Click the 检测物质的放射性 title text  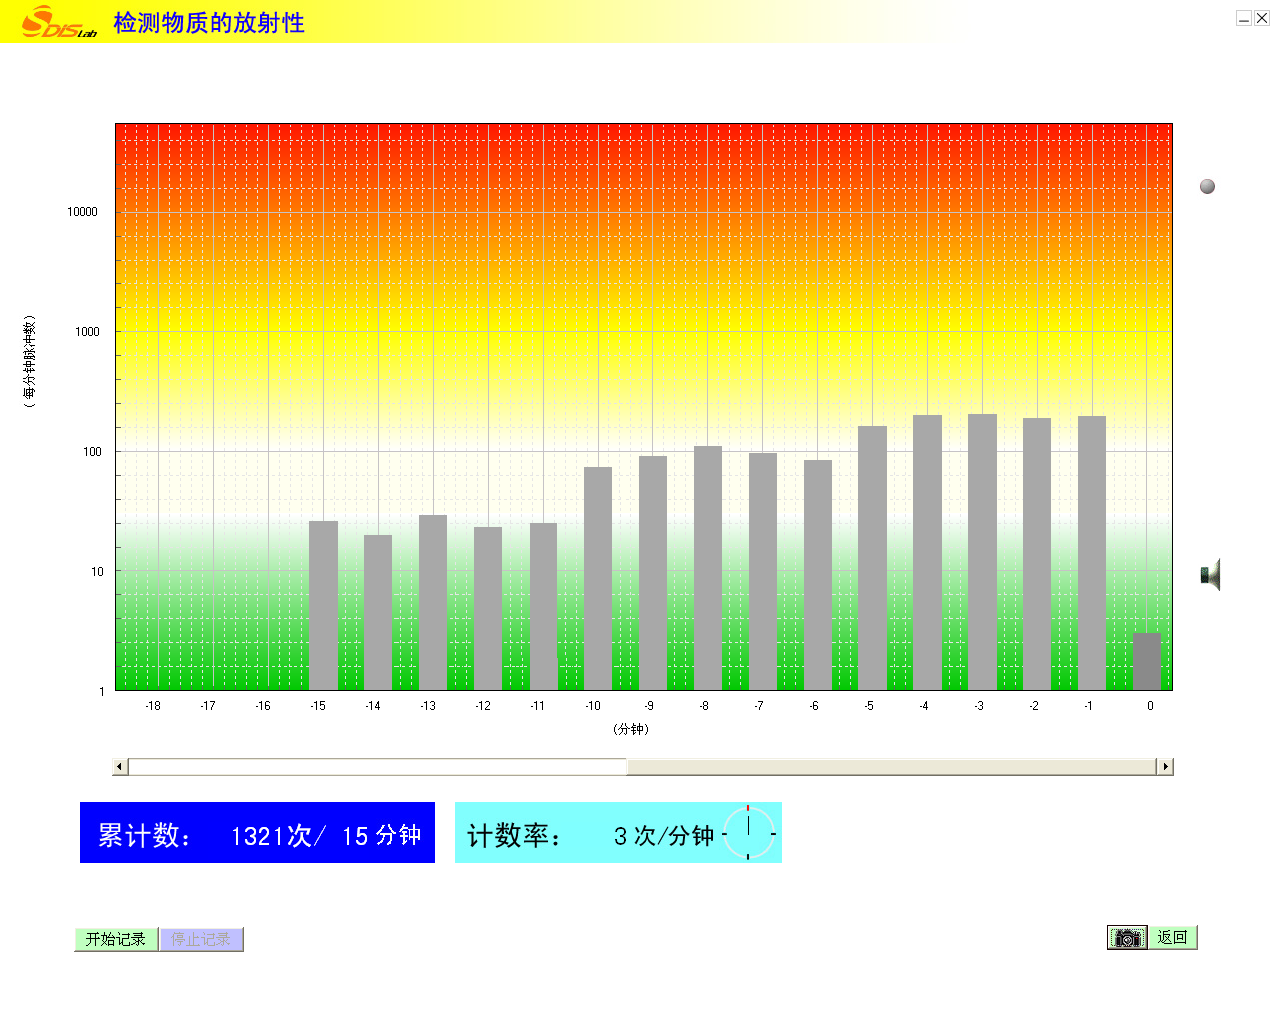click(x=209, y=23)
